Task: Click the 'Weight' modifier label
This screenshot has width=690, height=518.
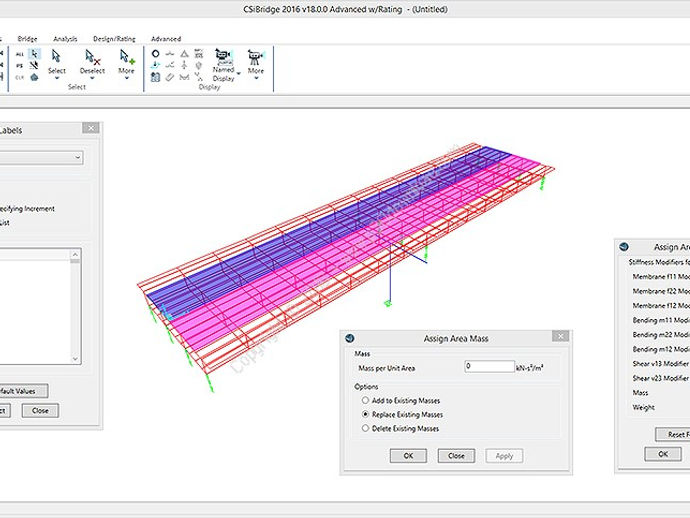Action: (644, 408)
